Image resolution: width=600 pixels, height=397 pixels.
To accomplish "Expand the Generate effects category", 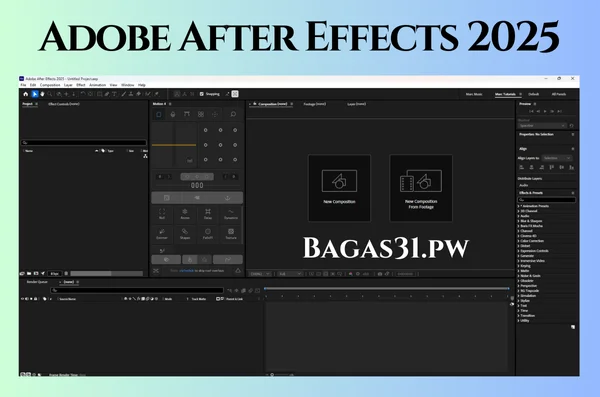I will [x=518, y=256].
